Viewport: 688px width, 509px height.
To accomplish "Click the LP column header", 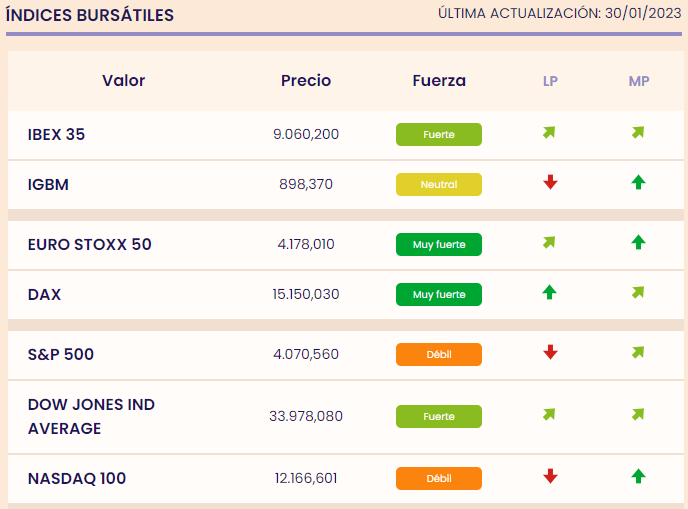I will [550, 81].
